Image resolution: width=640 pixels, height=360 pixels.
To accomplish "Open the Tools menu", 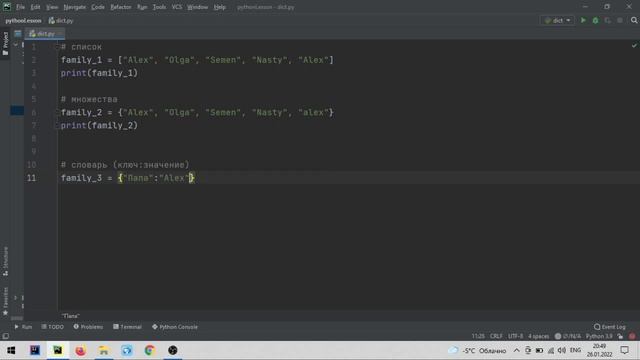I will click(x=159, y=7).
